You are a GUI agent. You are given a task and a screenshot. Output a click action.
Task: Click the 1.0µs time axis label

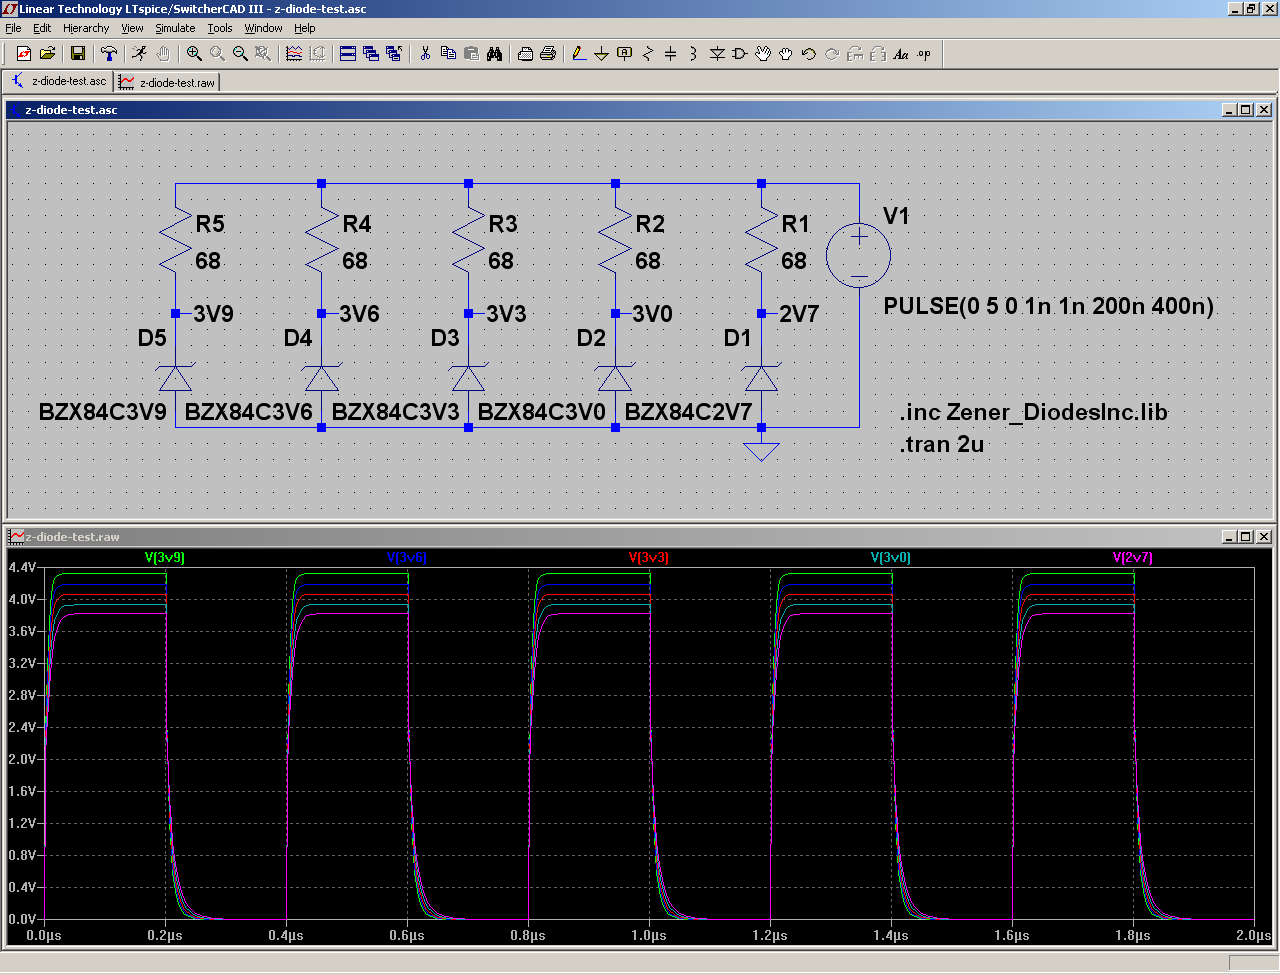tap(648, 936)
